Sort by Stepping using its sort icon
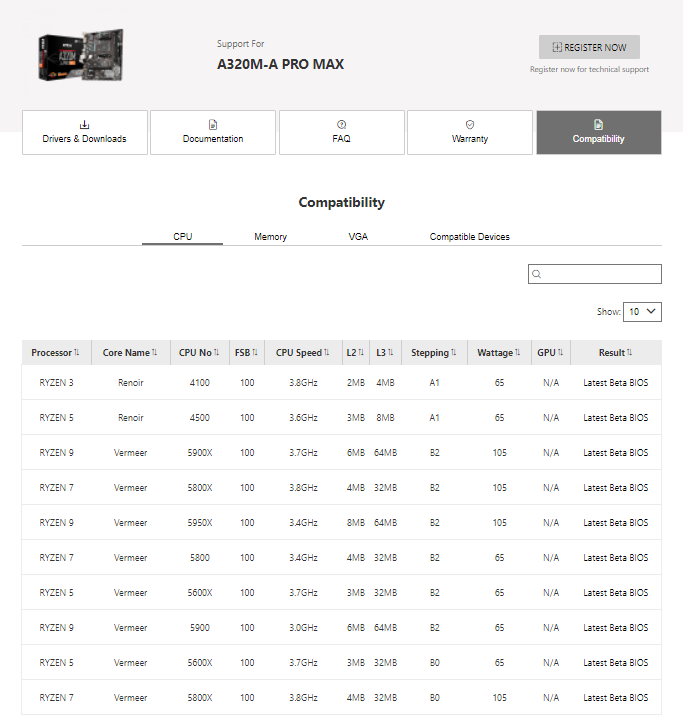 coord(454,352)
